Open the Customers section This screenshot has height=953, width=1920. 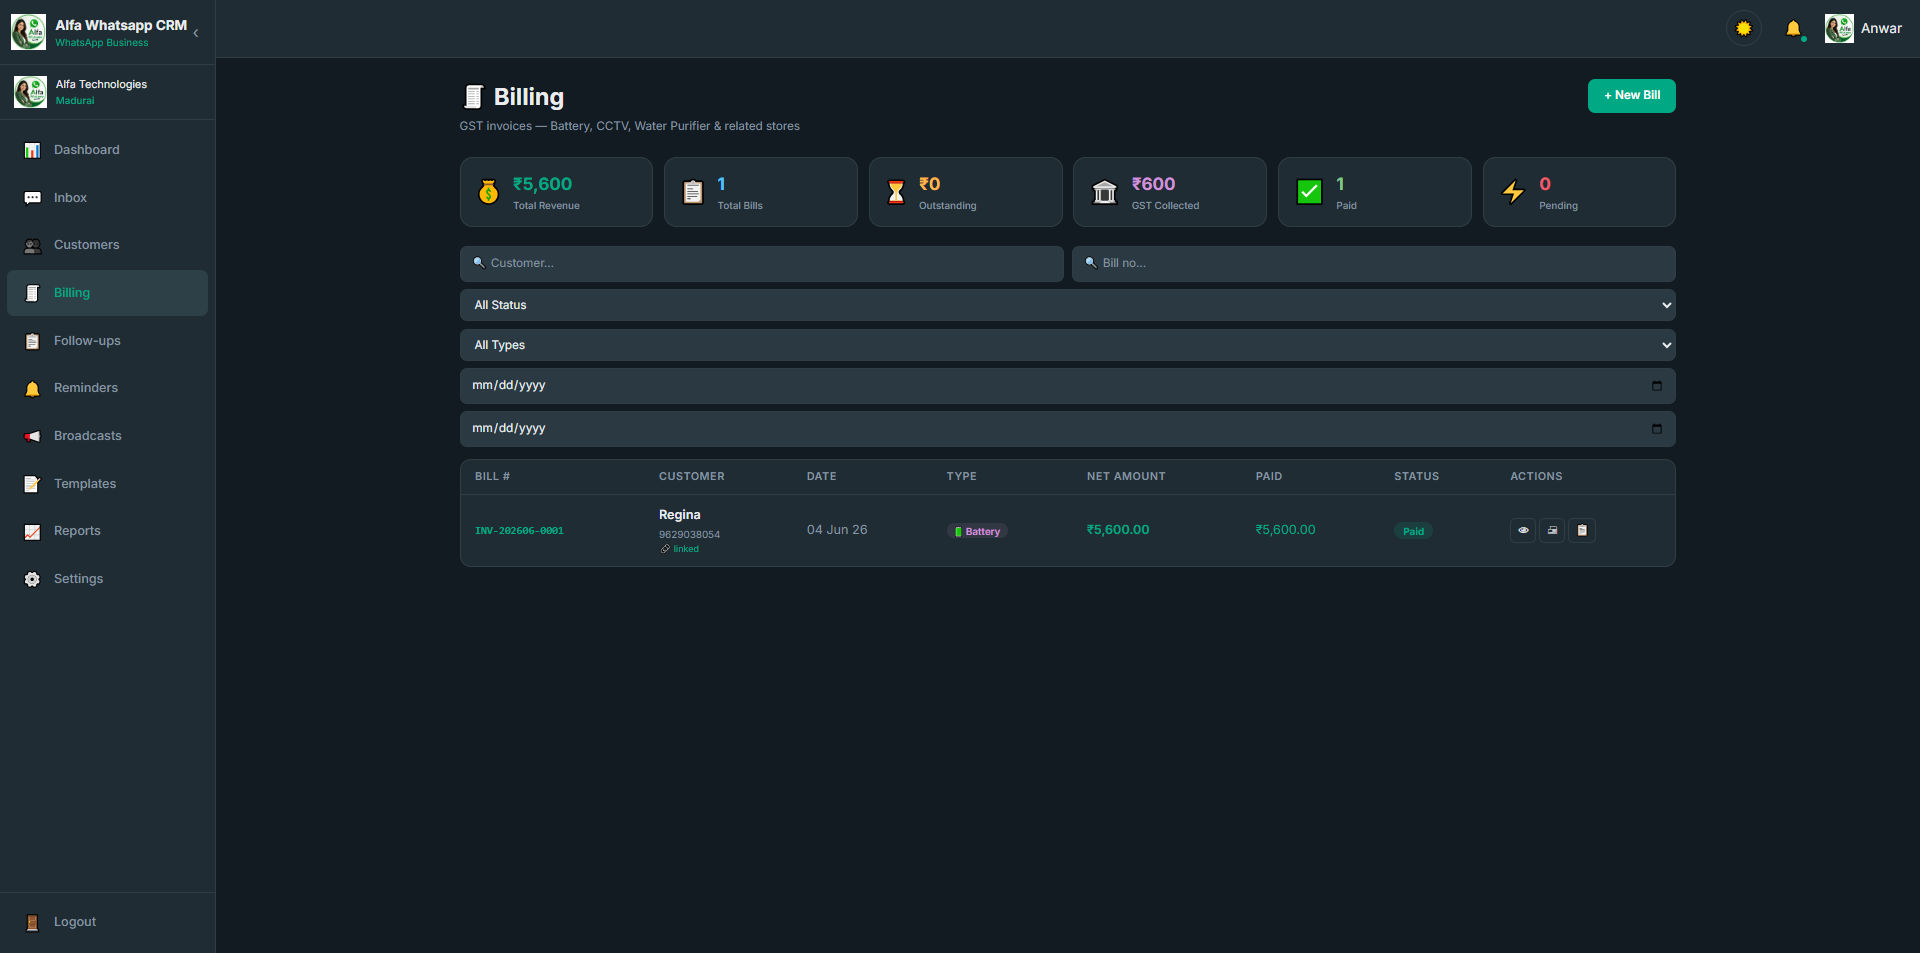(x=107, y=245)
